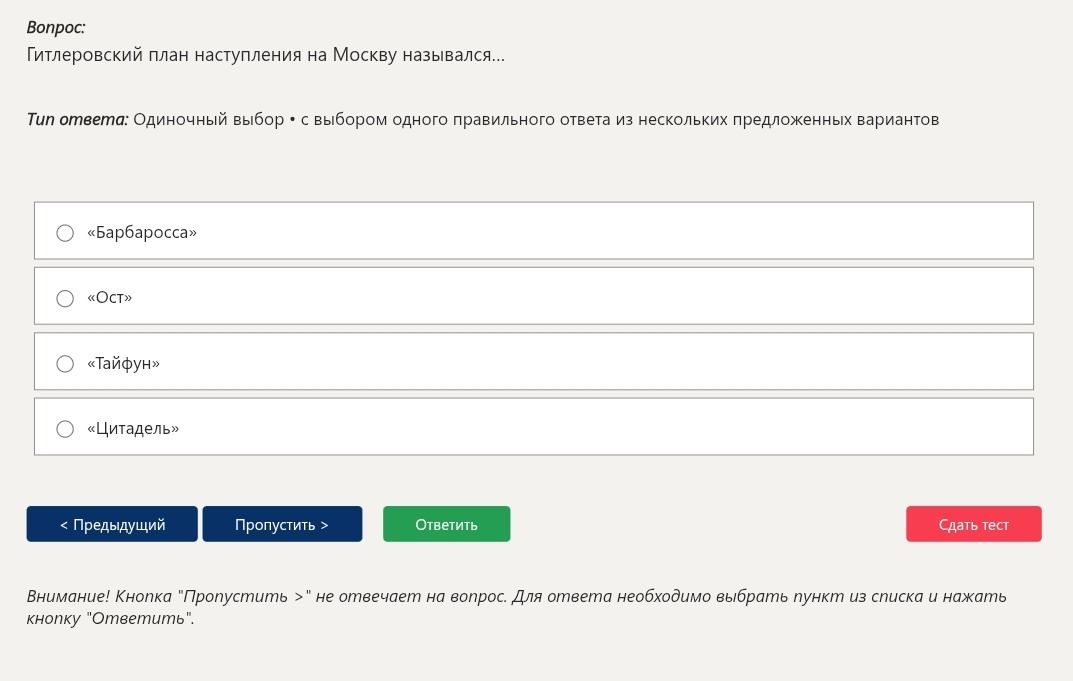
Task: Click the «Цитадель» answer label text
Action: pyautogui.click(x=133, y=428)
